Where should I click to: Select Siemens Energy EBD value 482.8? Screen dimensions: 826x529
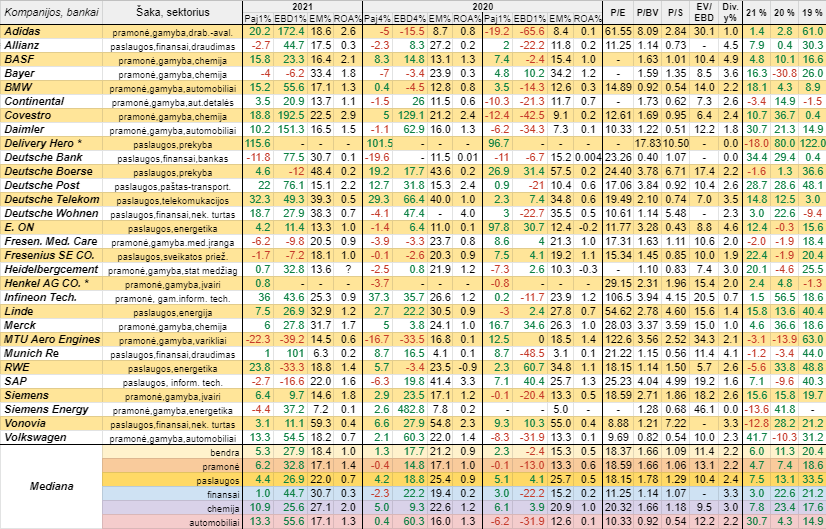(411, 409)
